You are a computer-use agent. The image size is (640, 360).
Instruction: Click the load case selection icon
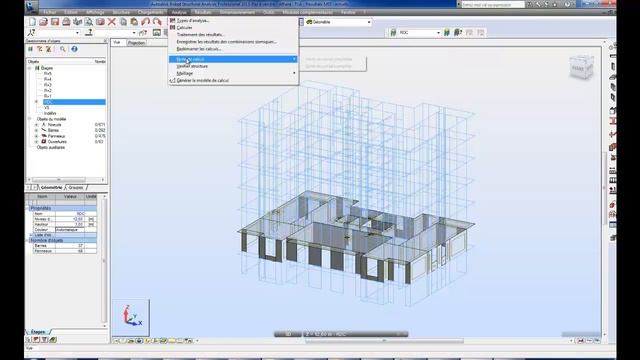pyautogui.click(x=89, y=33)
